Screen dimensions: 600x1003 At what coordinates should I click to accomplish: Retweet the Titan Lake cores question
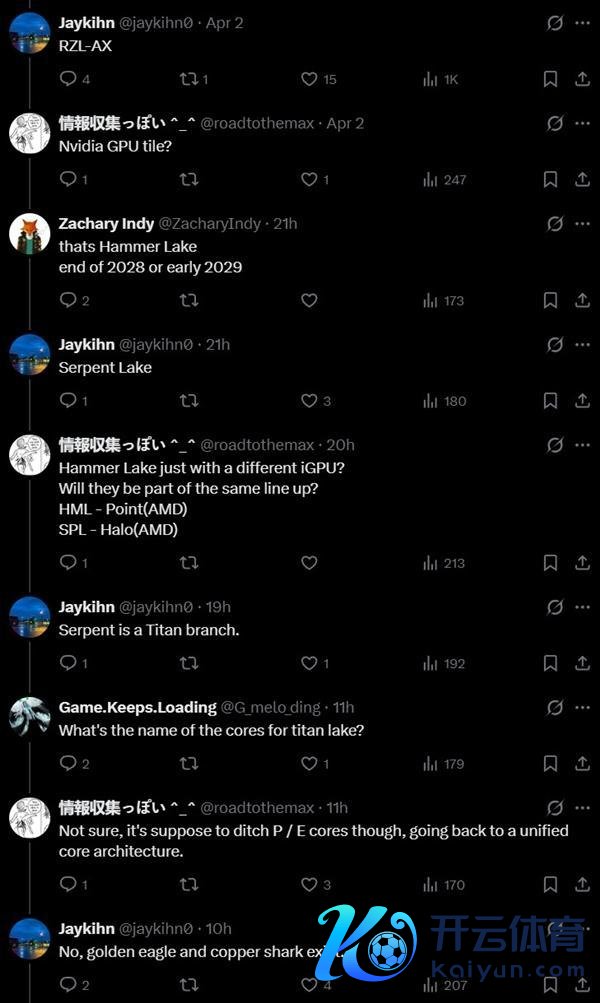pyautogui.click(x=188, y=764)
